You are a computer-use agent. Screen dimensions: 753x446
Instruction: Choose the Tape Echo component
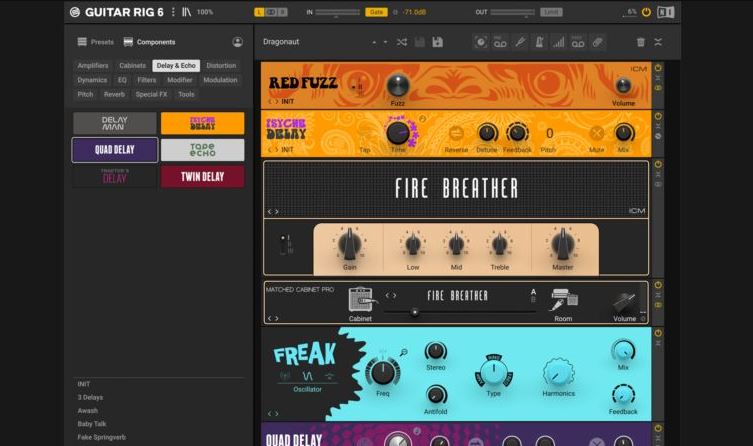pyautogui.click(x=203, y=150)
